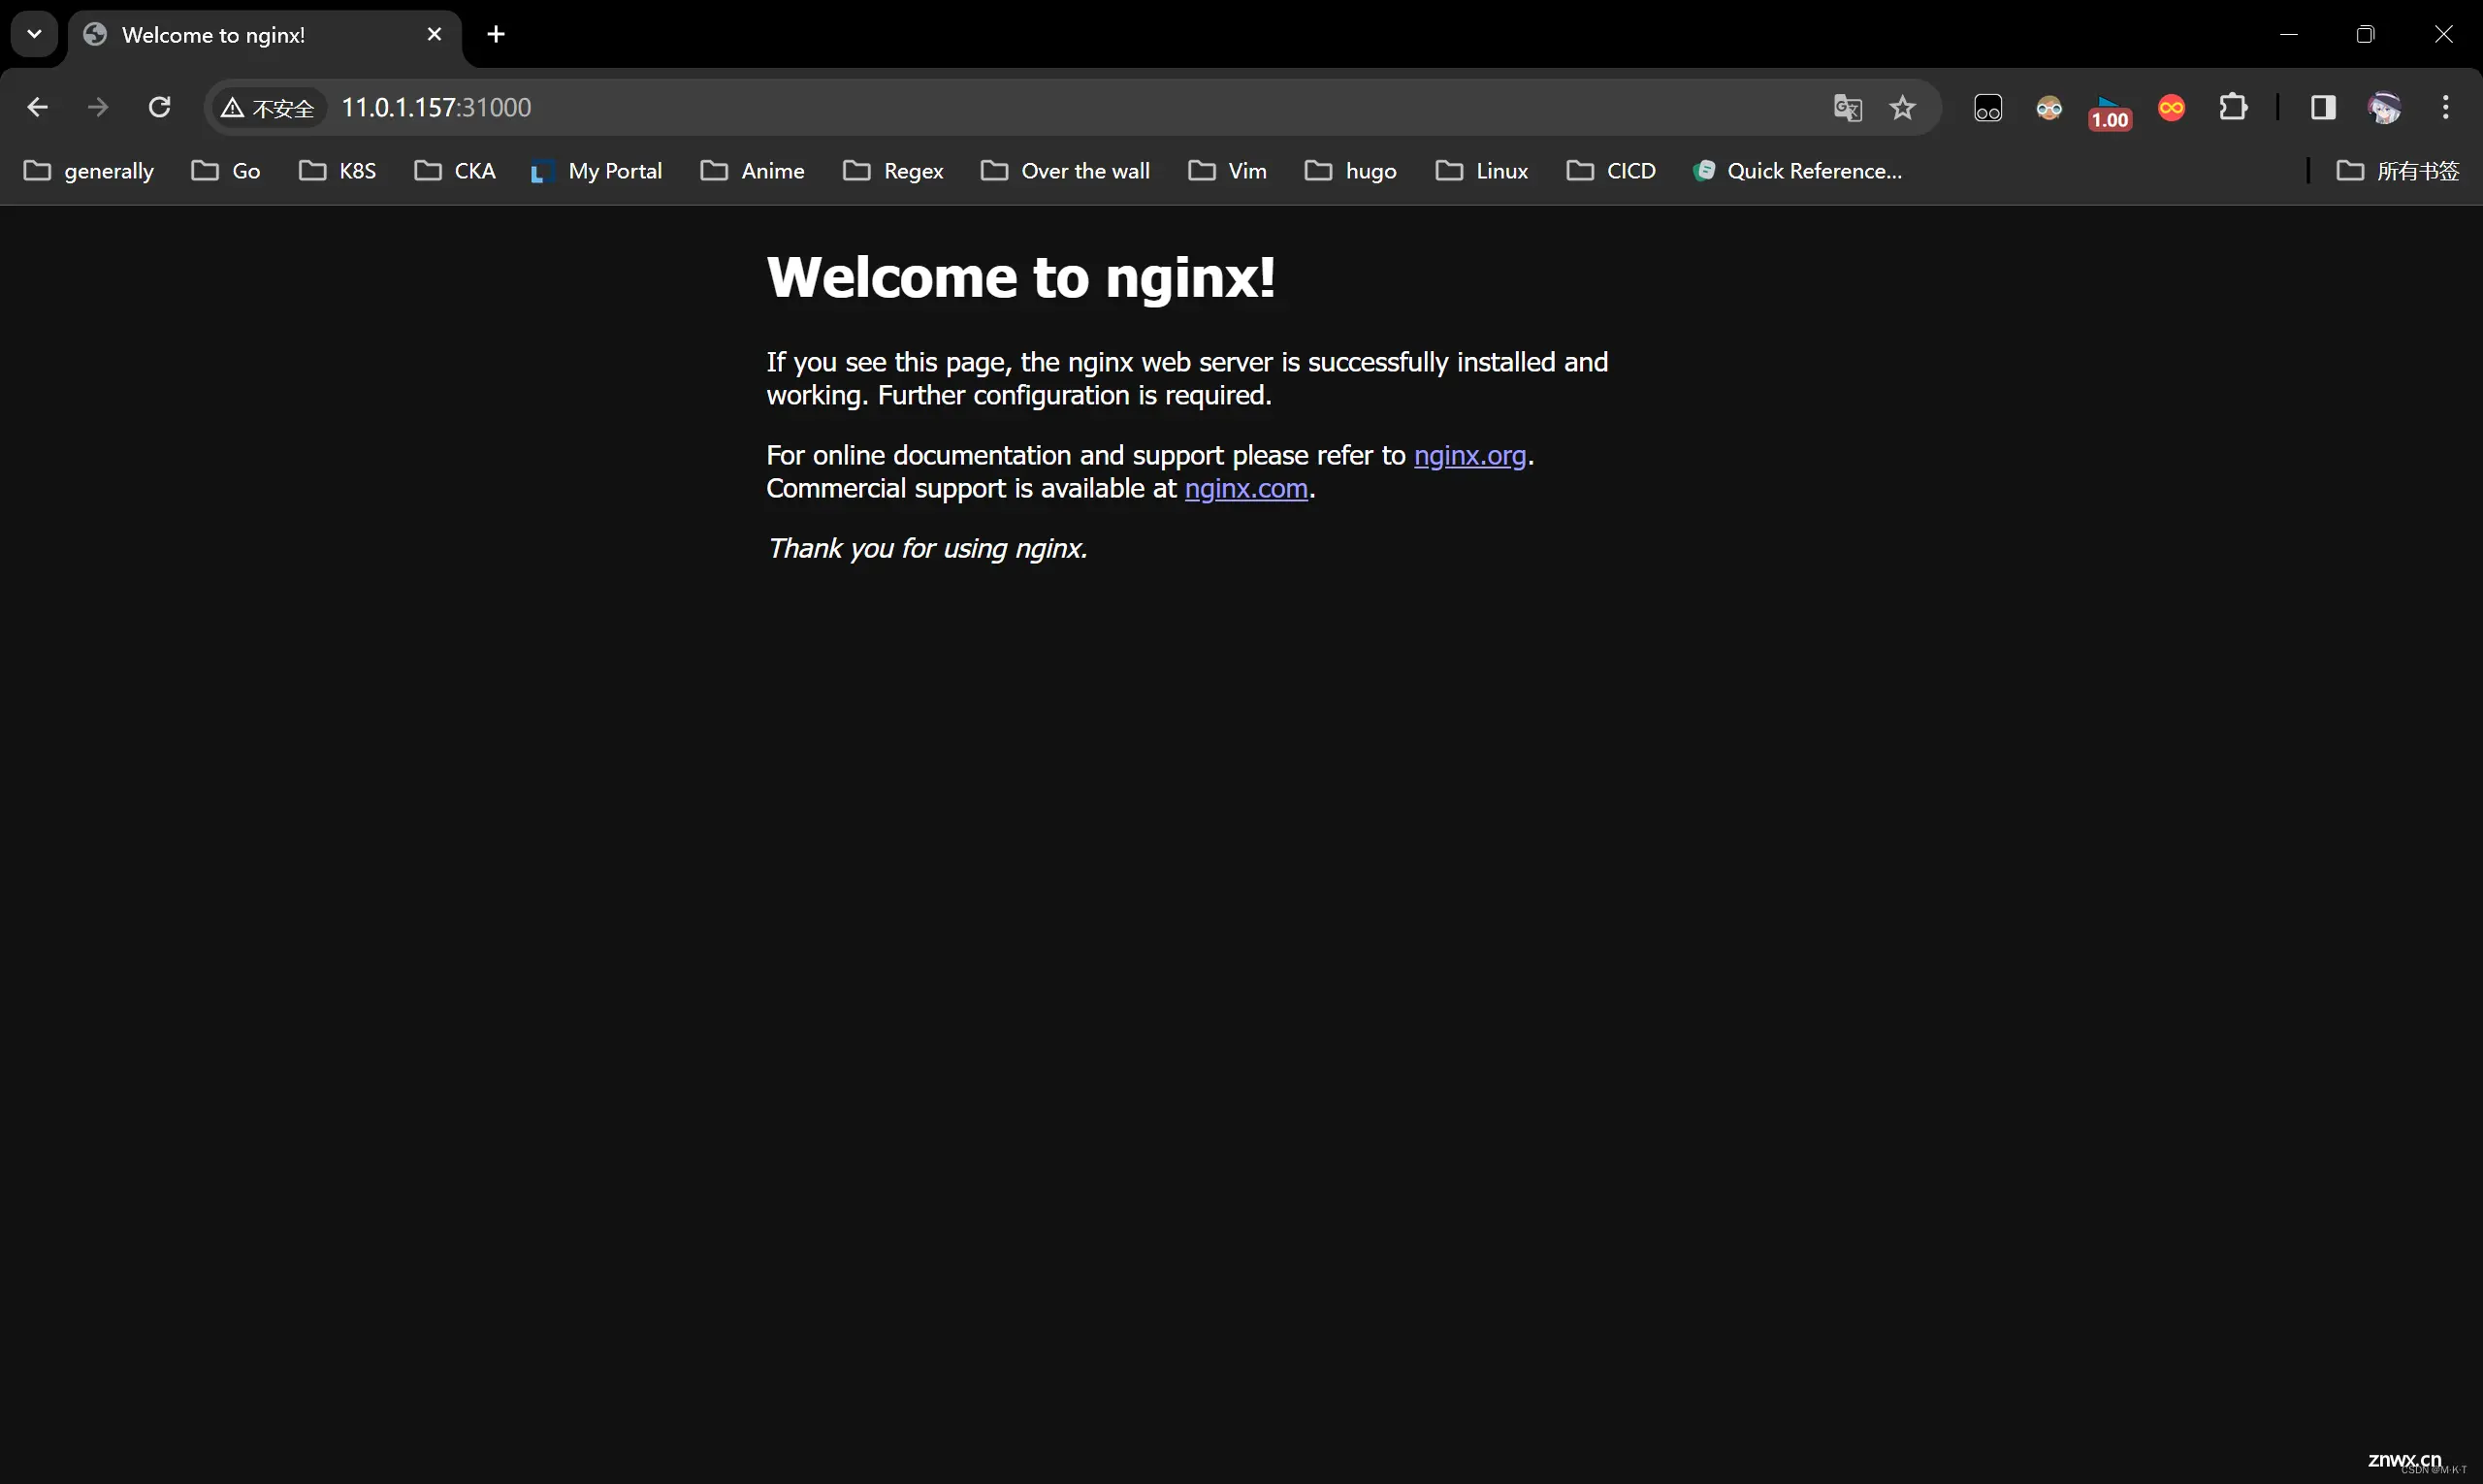Open the hugo bookmark folder
This screenshot has height=1484, width=2483.
(x=1351, y=171)
